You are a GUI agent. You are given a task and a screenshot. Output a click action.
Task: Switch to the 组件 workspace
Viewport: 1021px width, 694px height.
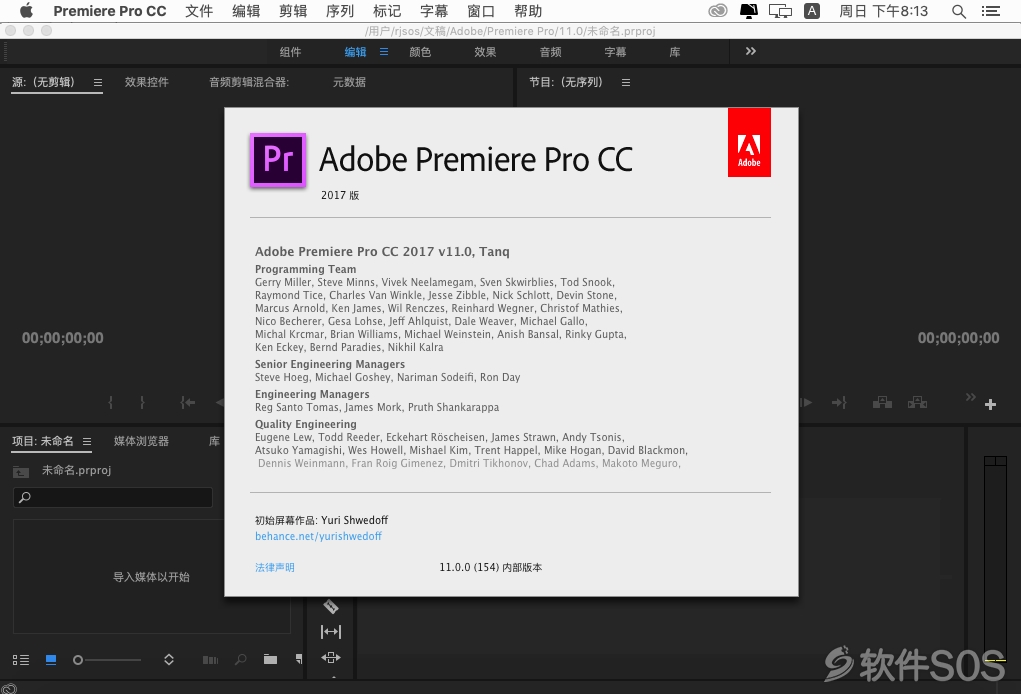point(290,52)
